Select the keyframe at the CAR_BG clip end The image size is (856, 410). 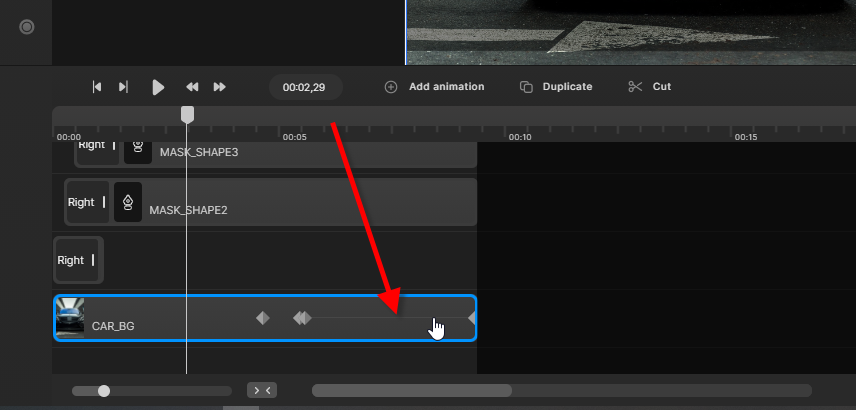[472, 318]
